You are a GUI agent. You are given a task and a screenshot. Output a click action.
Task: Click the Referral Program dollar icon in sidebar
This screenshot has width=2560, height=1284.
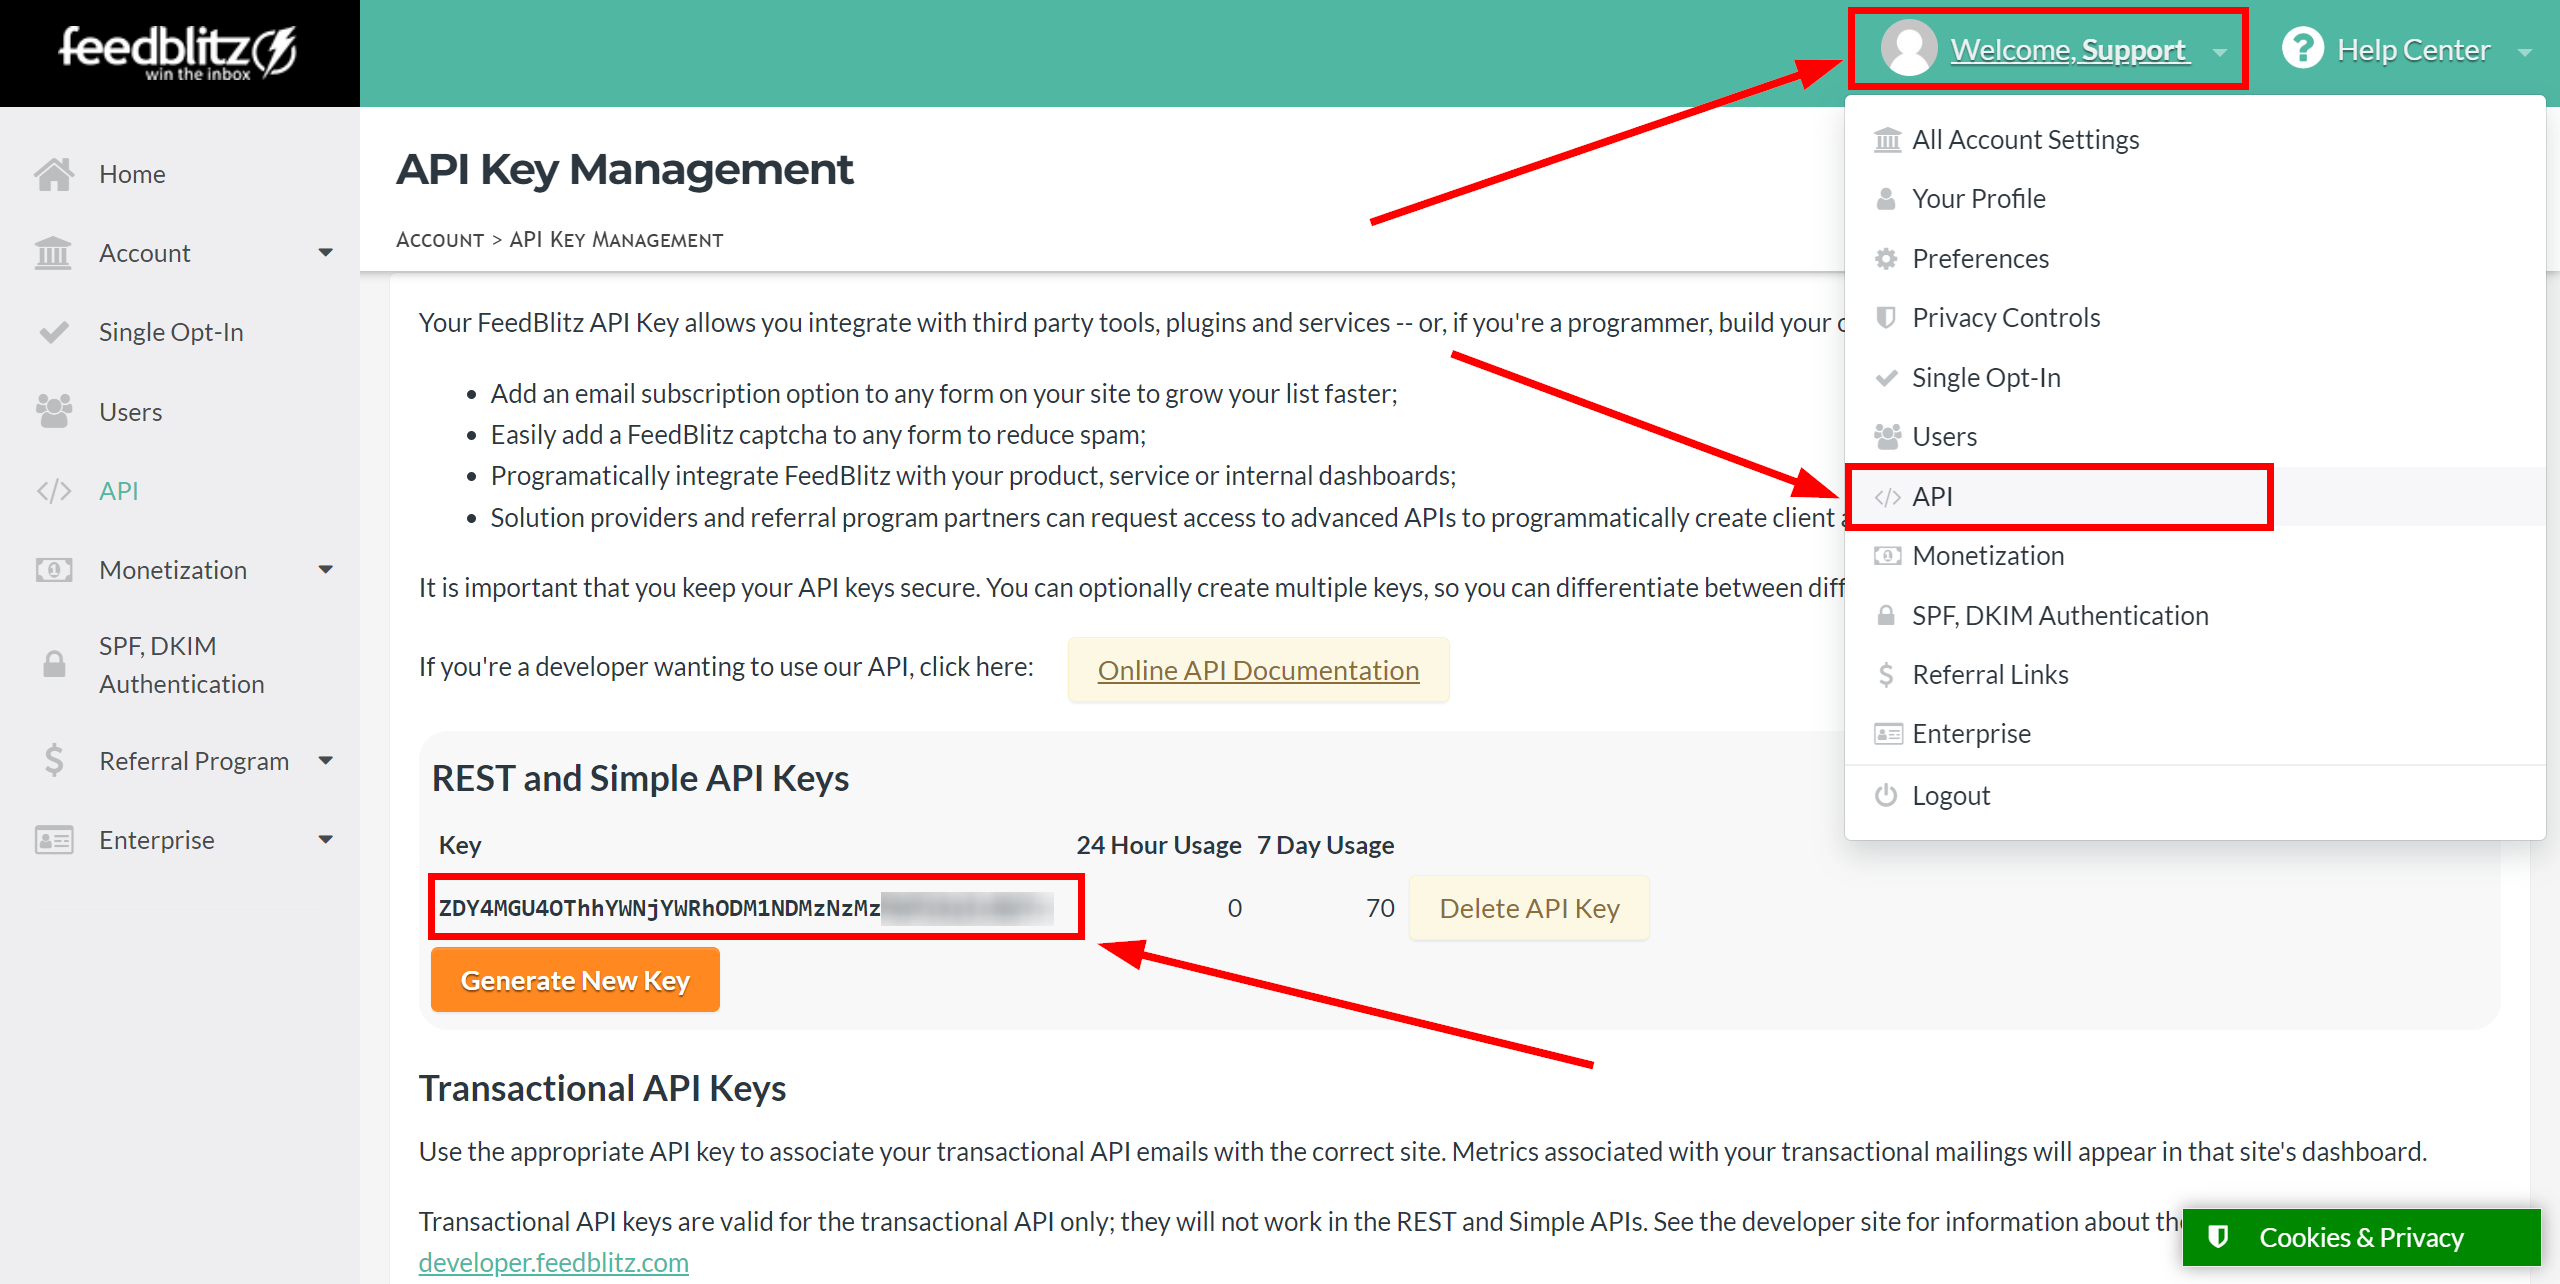(x=54, y=760)
